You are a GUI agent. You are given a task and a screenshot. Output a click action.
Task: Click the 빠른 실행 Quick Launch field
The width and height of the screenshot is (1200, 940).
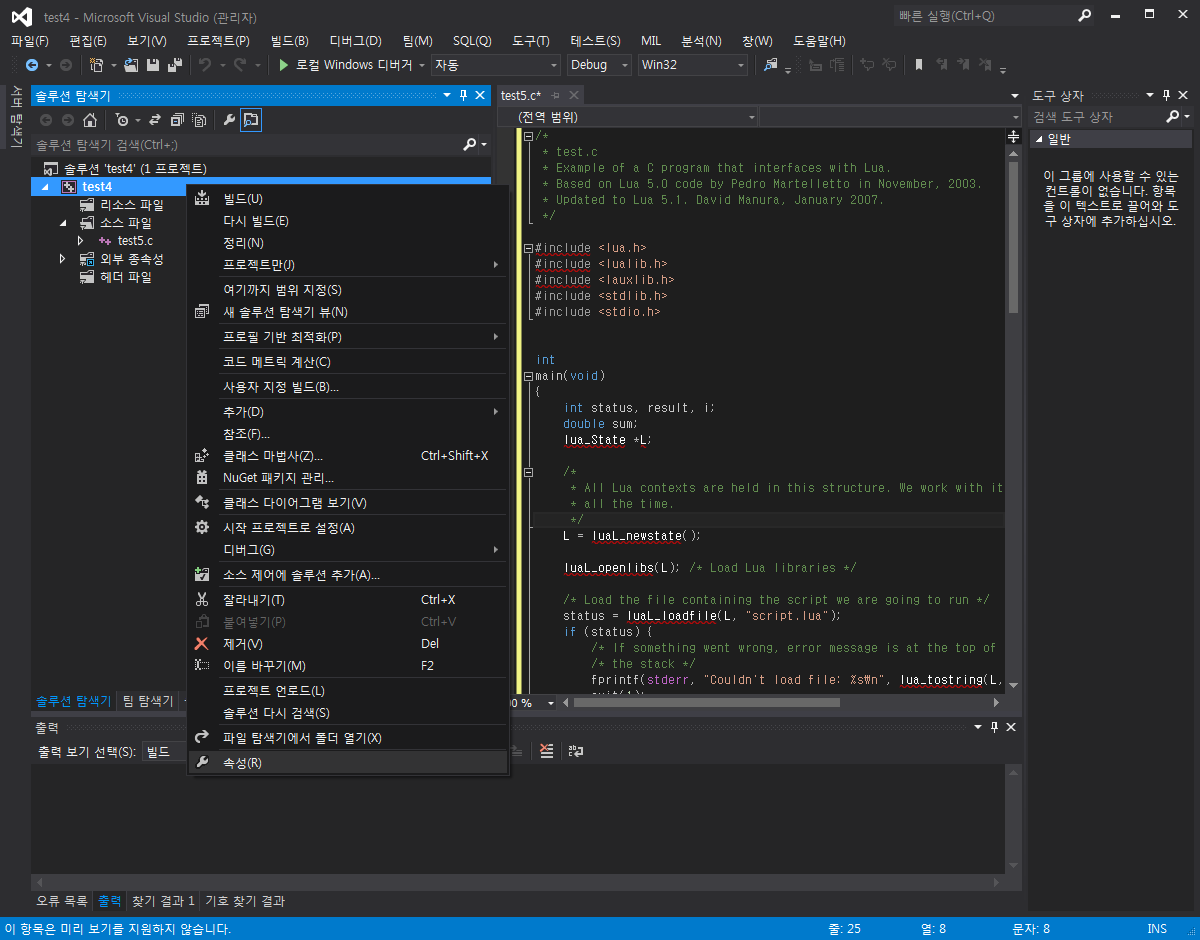(985, 15)
